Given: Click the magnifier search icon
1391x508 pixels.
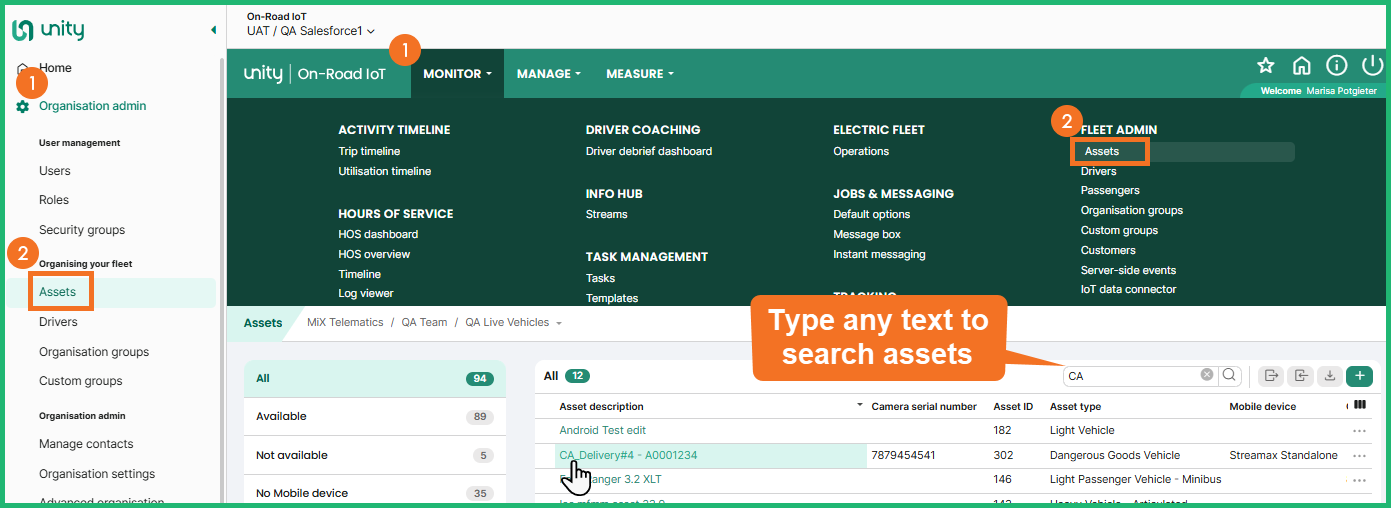Looking at the screenshot, I should coord(1229,375).
